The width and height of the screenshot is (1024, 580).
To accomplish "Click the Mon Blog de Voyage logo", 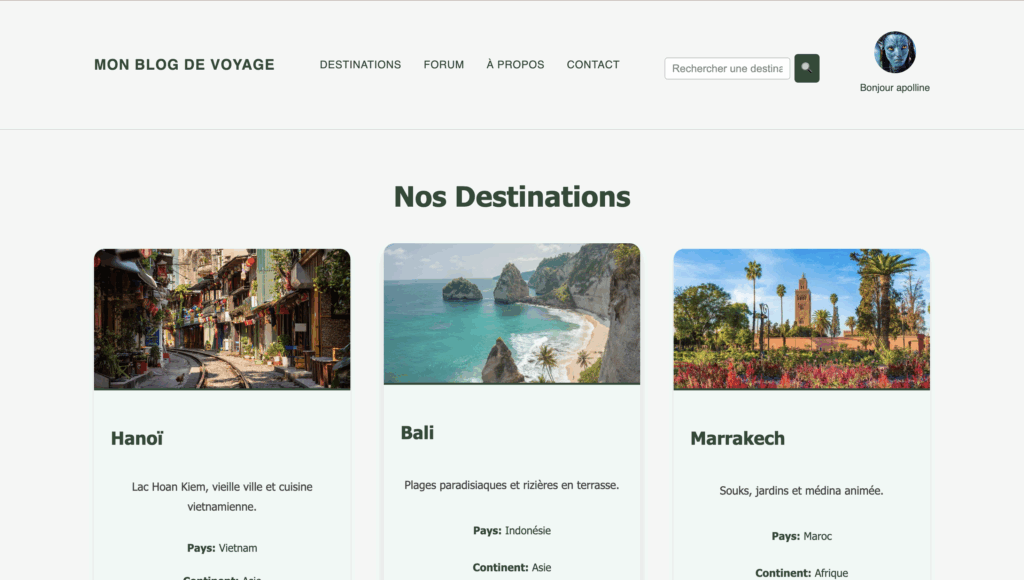I will click(184, 65).
